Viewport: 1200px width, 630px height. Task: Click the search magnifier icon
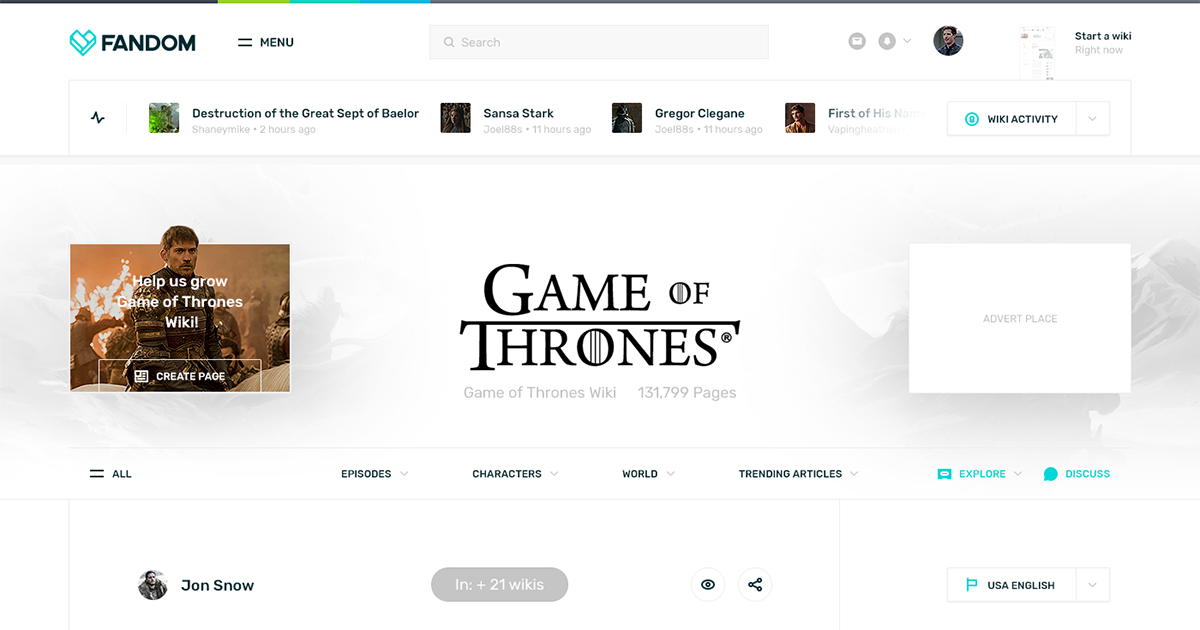click(x=448, y=42)
